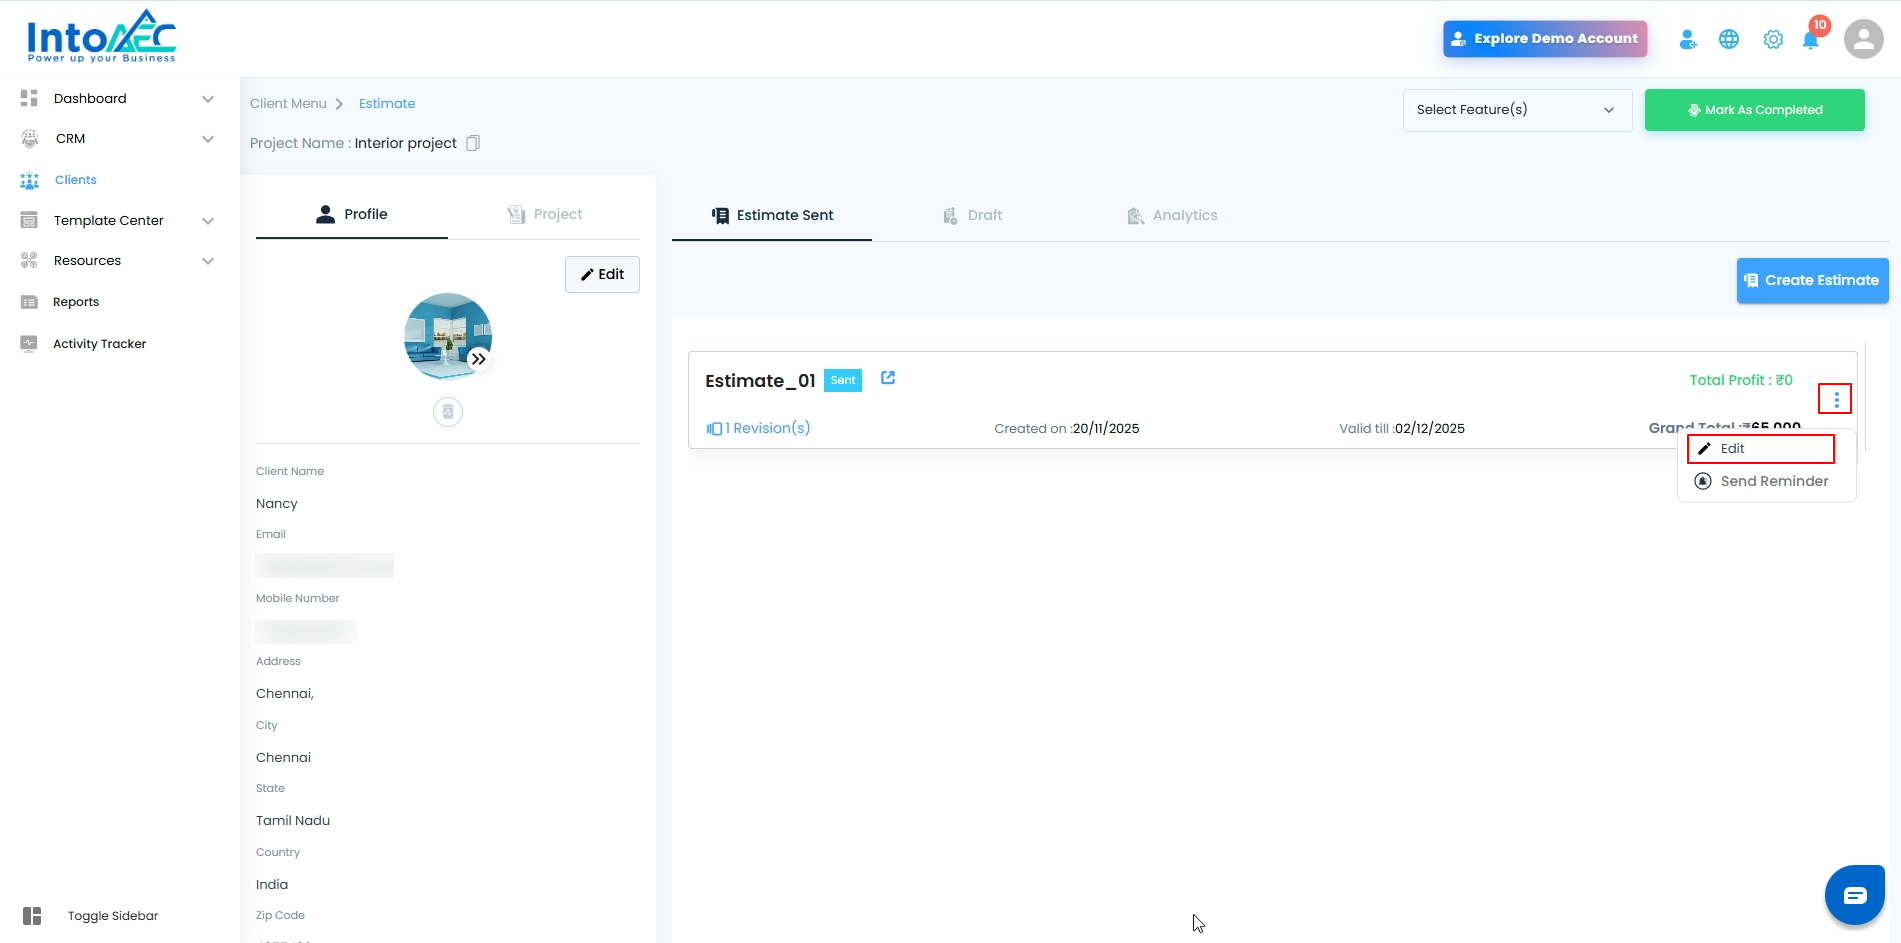The image size is (1901, 943).
Task: Click the IntoAEC logo
Action: coord(101,37)
